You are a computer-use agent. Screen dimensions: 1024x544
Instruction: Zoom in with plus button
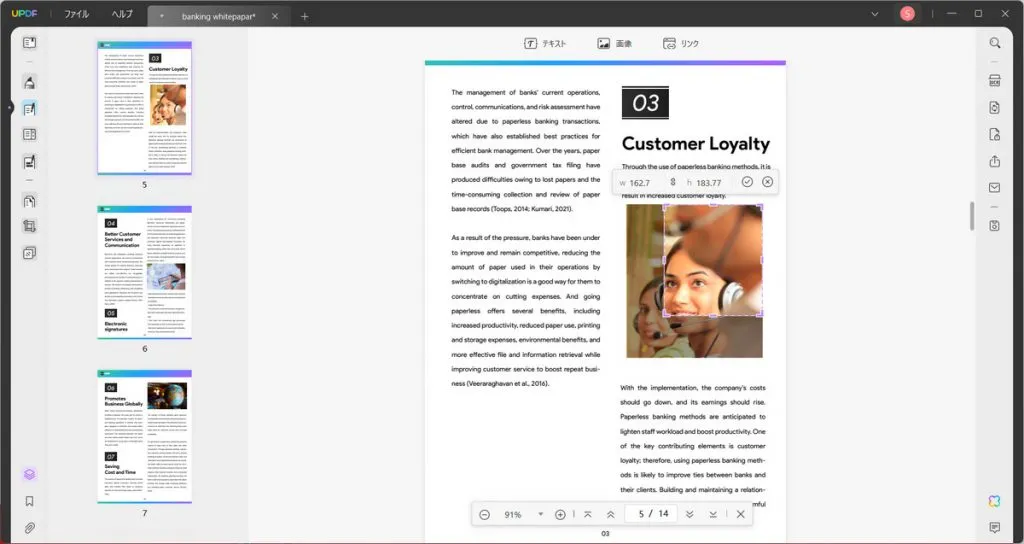click(x=560, y=515)
